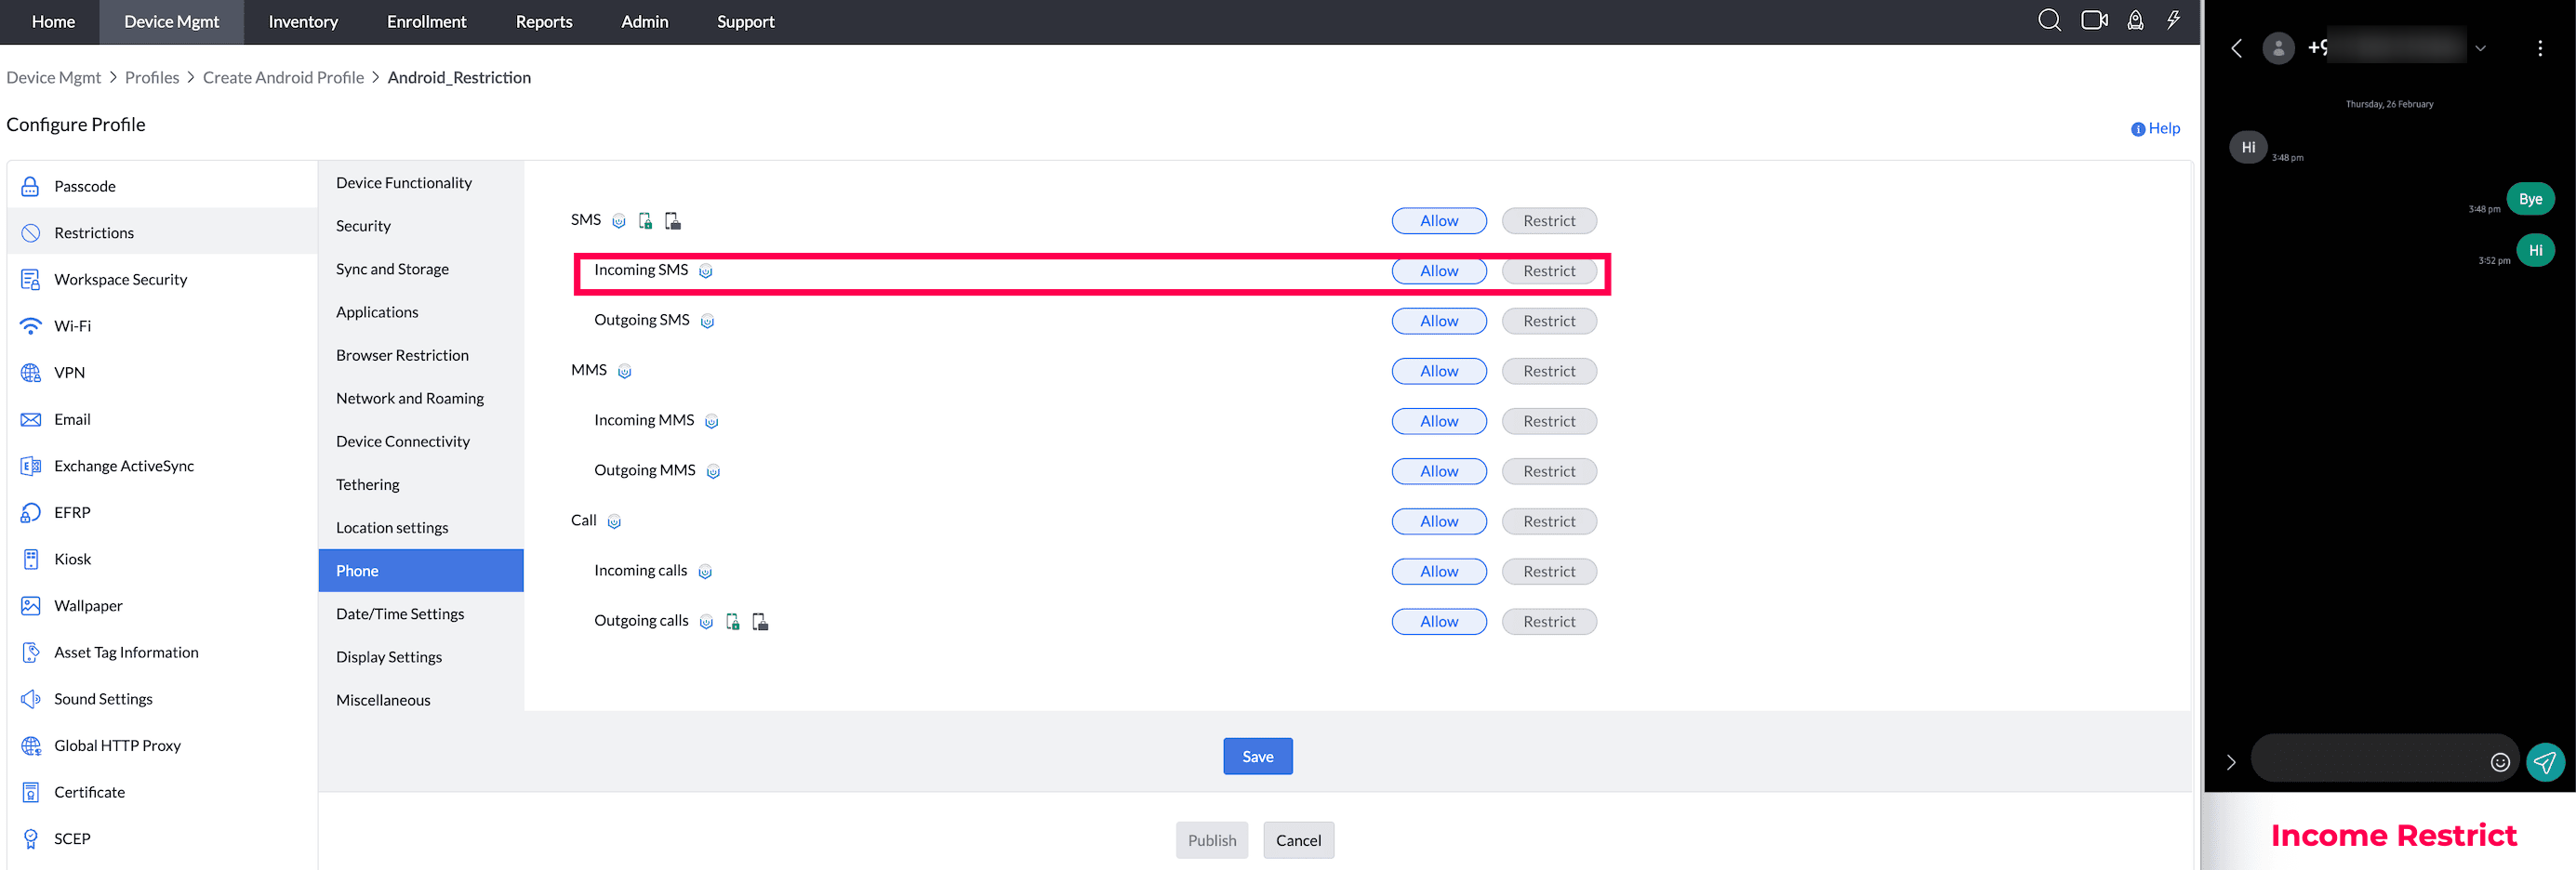
Task: Go to Profiles breadcrumb
Action: click(x=152, y=77)
